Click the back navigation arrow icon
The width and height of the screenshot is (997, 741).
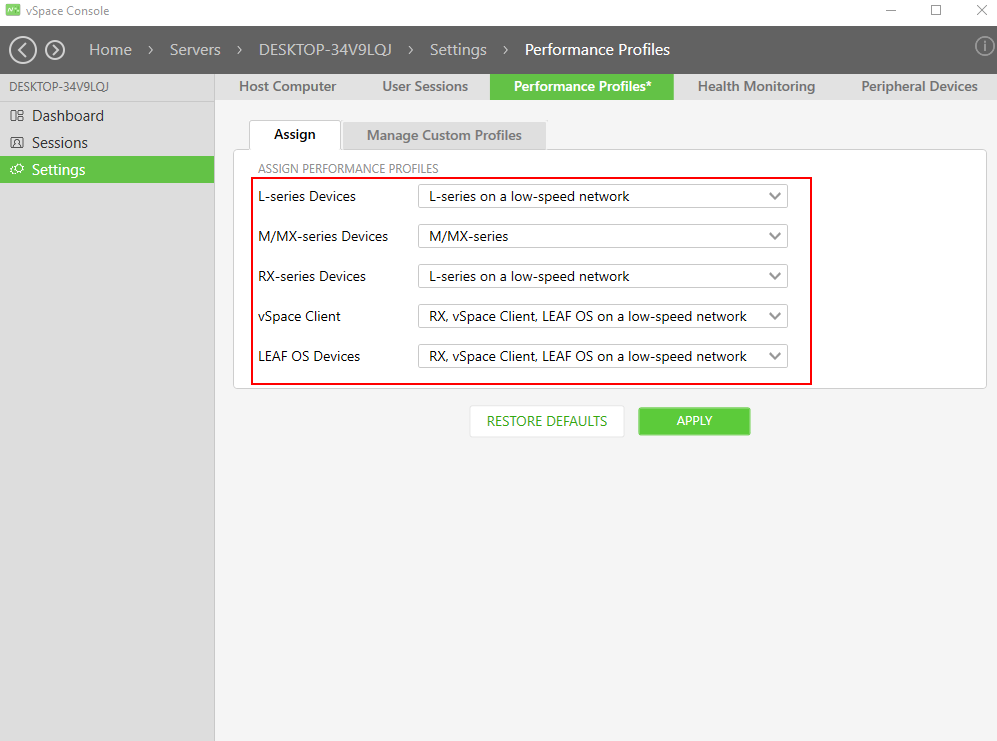(x=23, y=50)
